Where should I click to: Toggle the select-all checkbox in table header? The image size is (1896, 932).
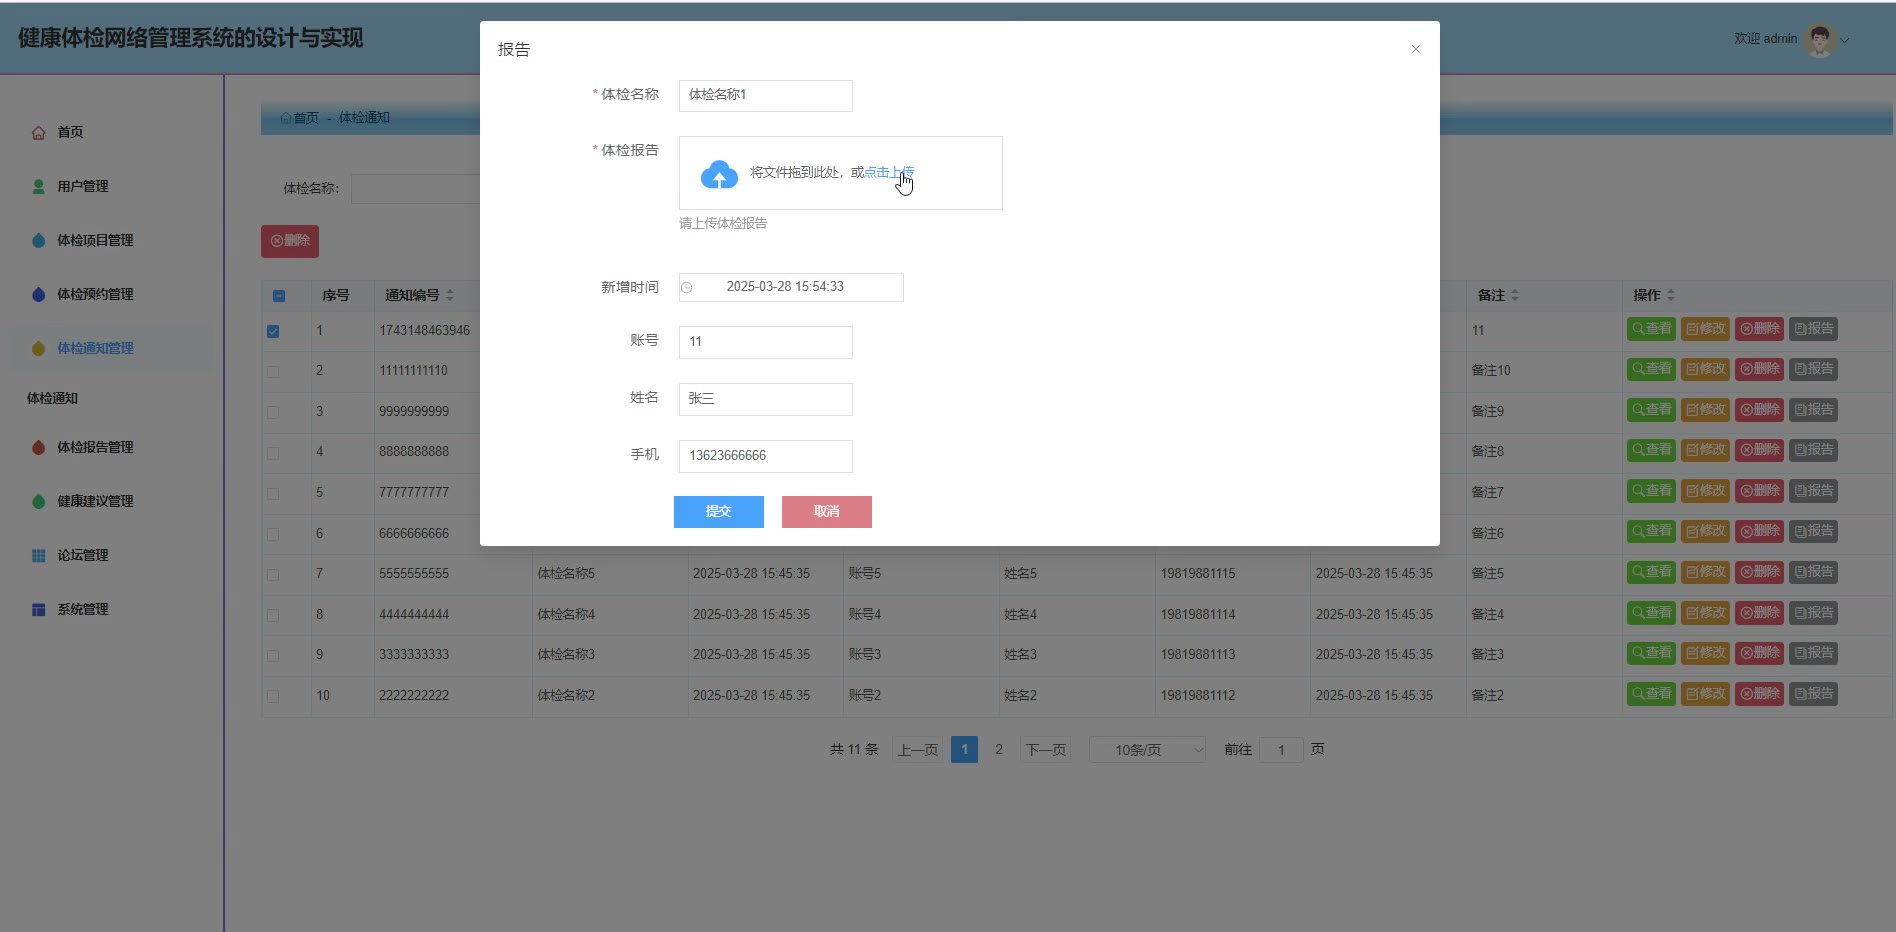coord(279,296)
